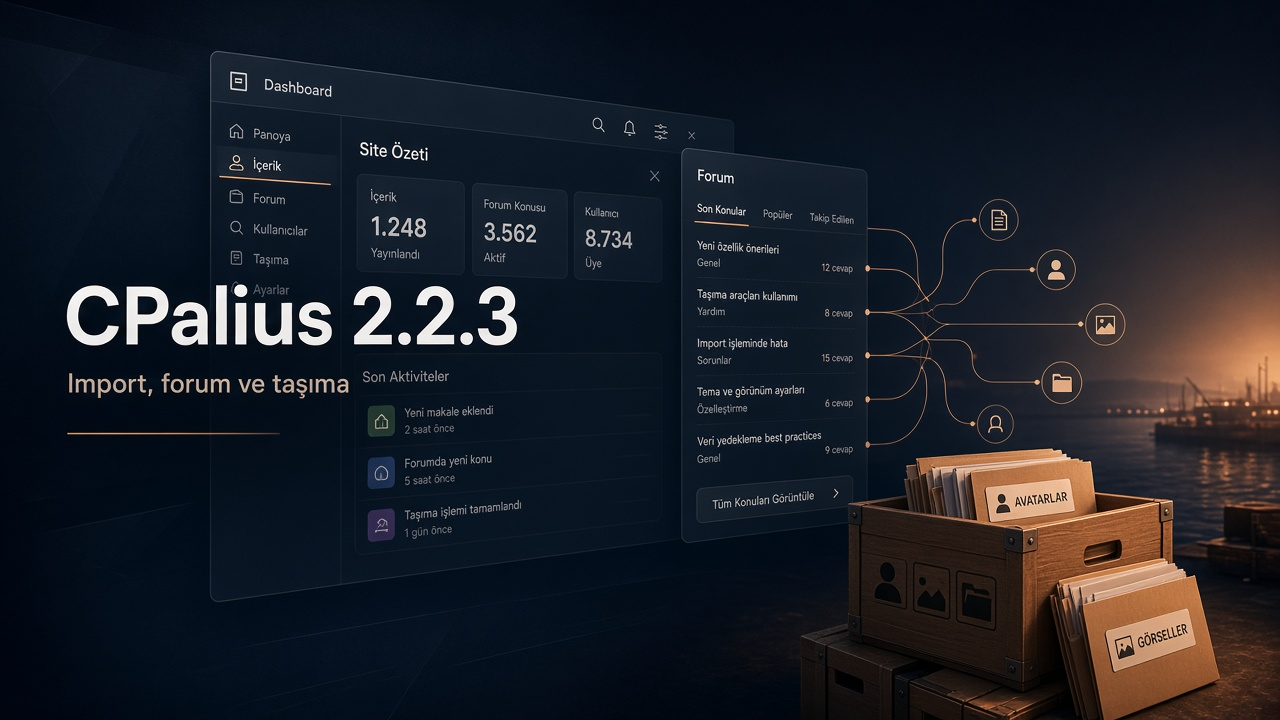
Task: Click the İçerik person icon
Action: tap(236, 163)
